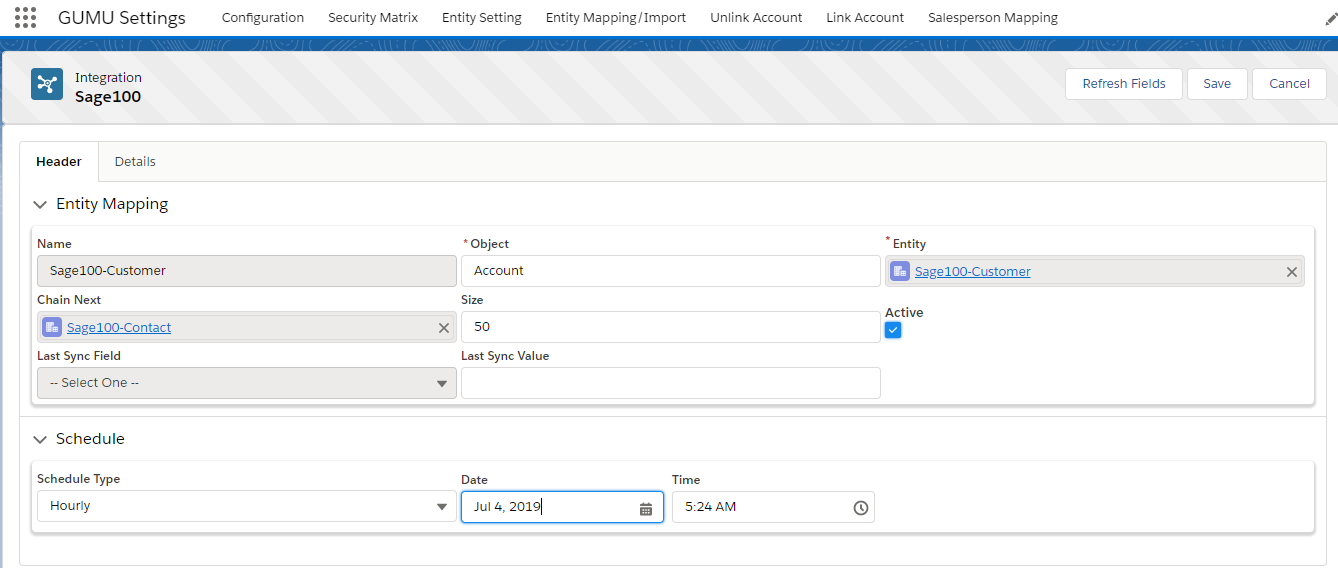Open the Time clock picker icon
Image resolution: width=1338 pixels, height=568 pixels.
860,508
